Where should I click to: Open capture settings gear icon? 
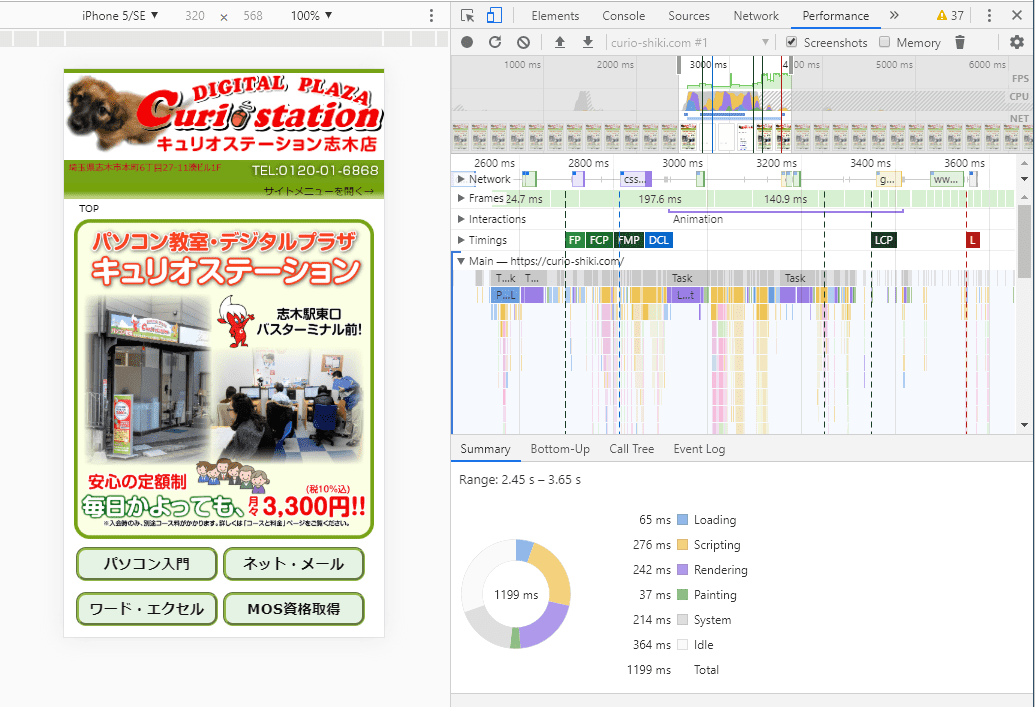click(x=1017, y=42)
